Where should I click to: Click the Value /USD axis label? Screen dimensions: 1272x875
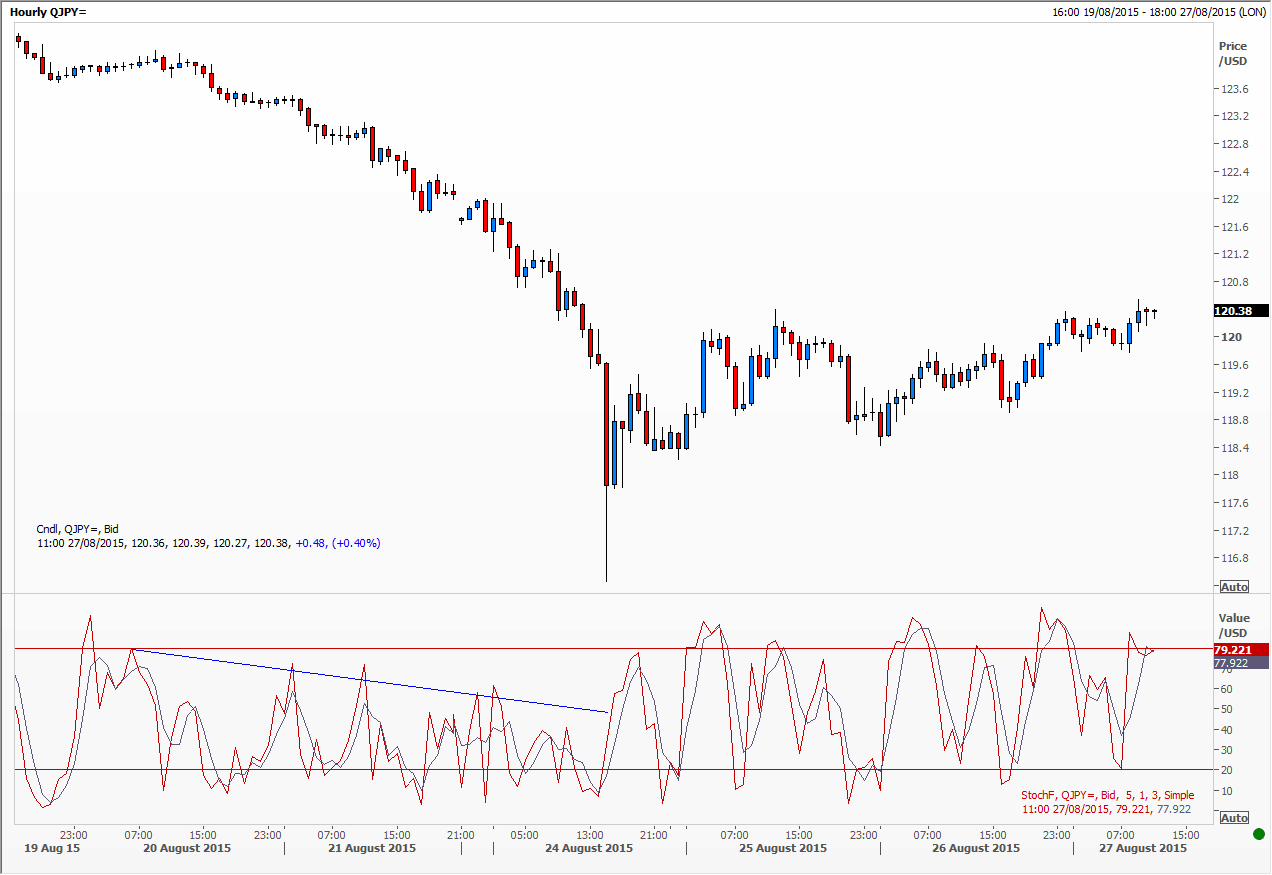pos(1232,625)
